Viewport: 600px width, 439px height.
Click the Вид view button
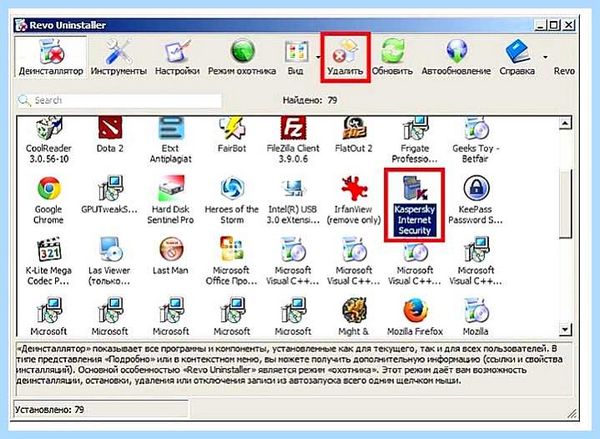coord(296,57)
